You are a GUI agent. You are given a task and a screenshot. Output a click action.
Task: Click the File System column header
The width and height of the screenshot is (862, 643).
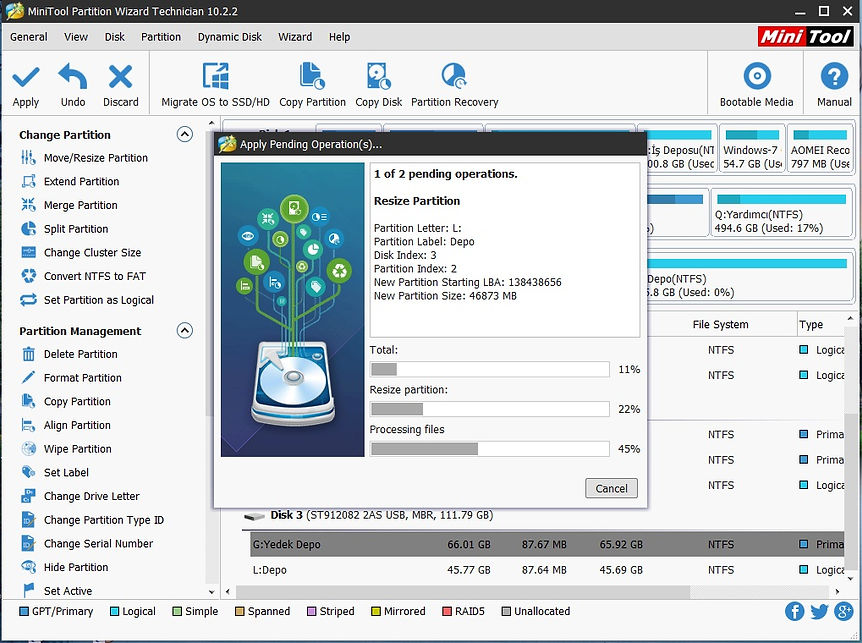[720, 324]
